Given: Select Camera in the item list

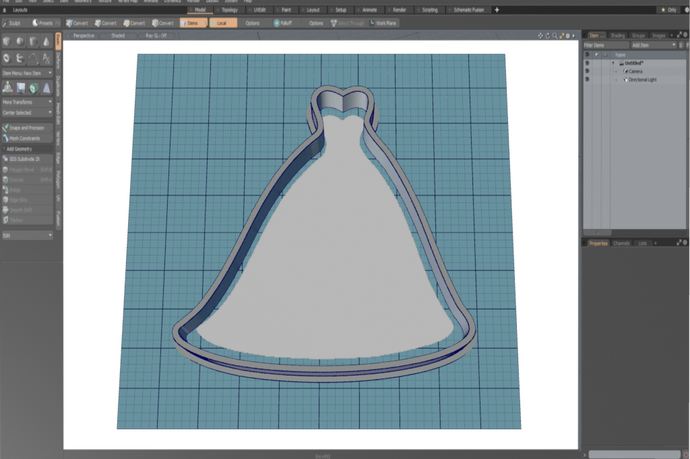Looking at the screenshot, I should (x=635, y=71).
